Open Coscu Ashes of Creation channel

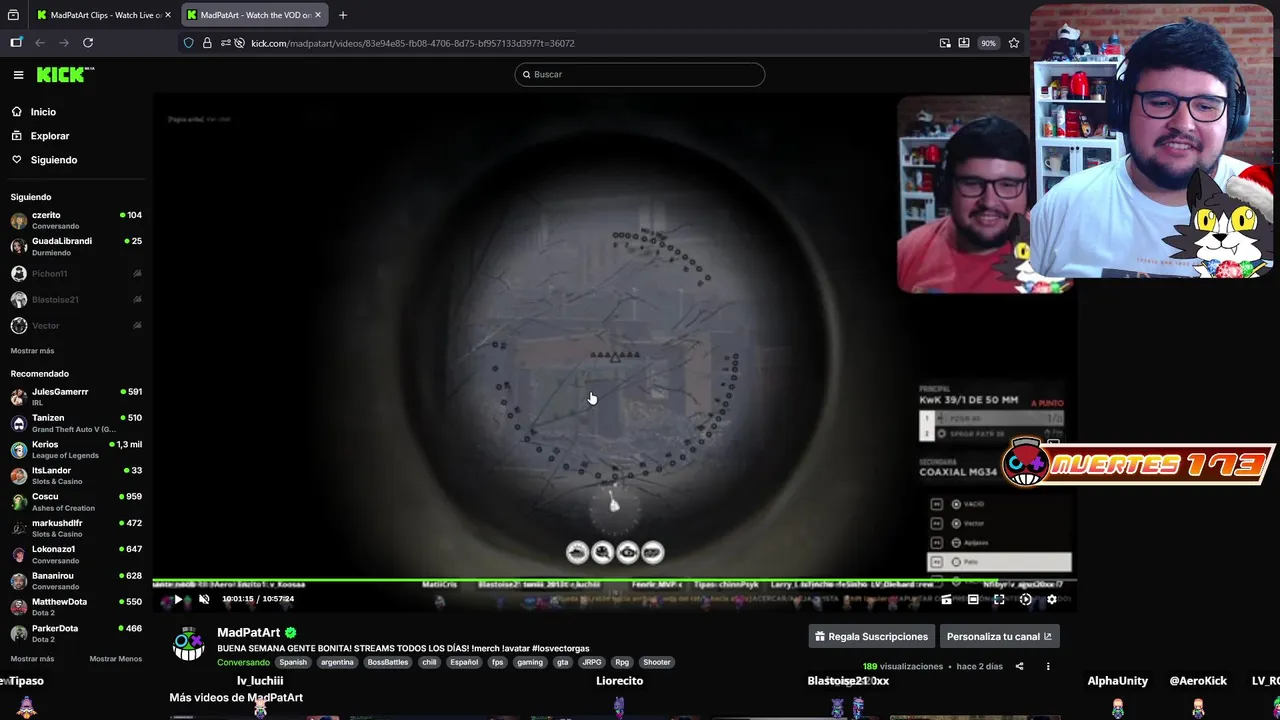click(x=76, y=502)
